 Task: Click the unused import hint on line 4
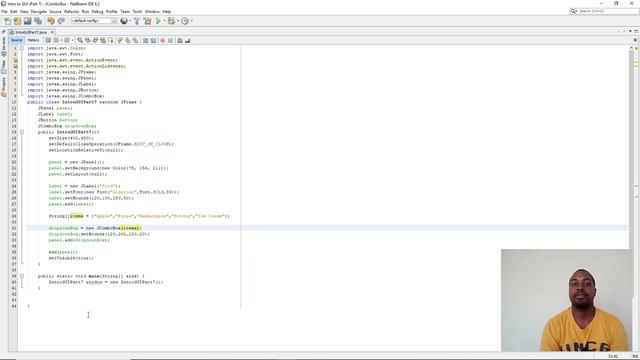tap(16, 66)
